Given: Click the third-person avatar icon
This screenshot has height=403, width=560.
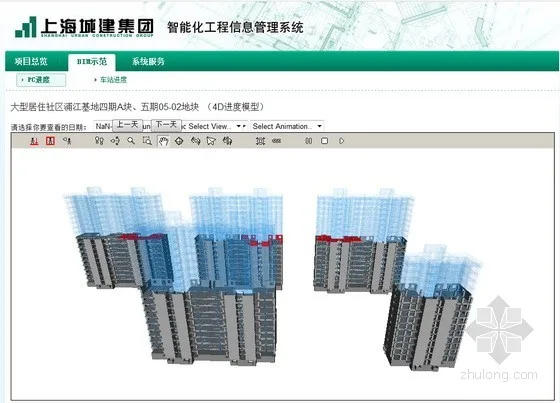Looking at the screenshot, I should [67, 141].
